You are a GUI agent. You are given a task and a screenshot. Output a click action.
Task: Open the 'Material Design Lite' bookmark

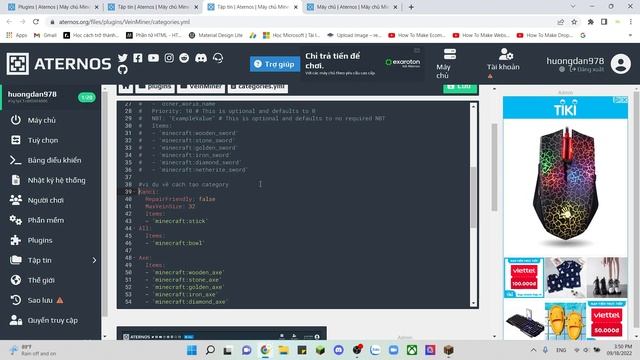click(216, 36)
